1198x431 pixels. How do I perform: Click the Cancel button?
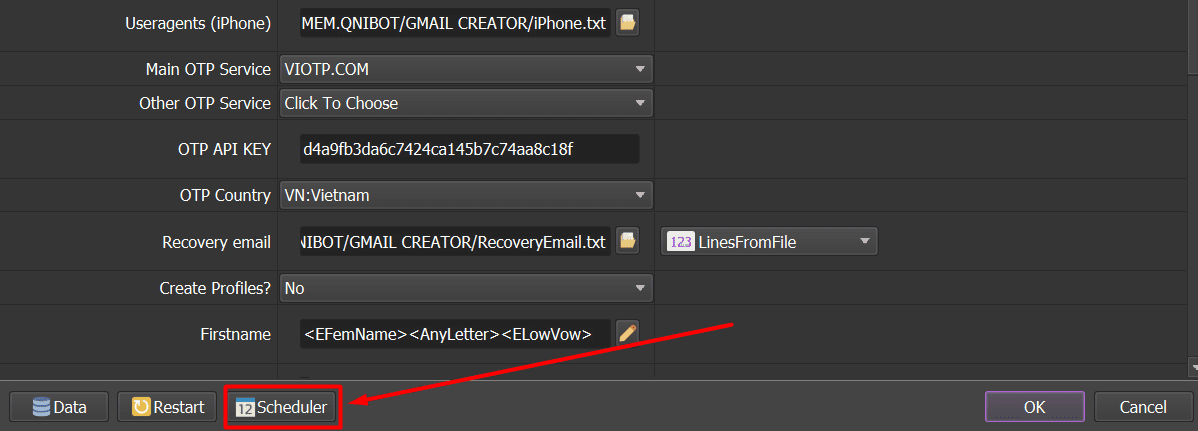[x=1143, y=407]
